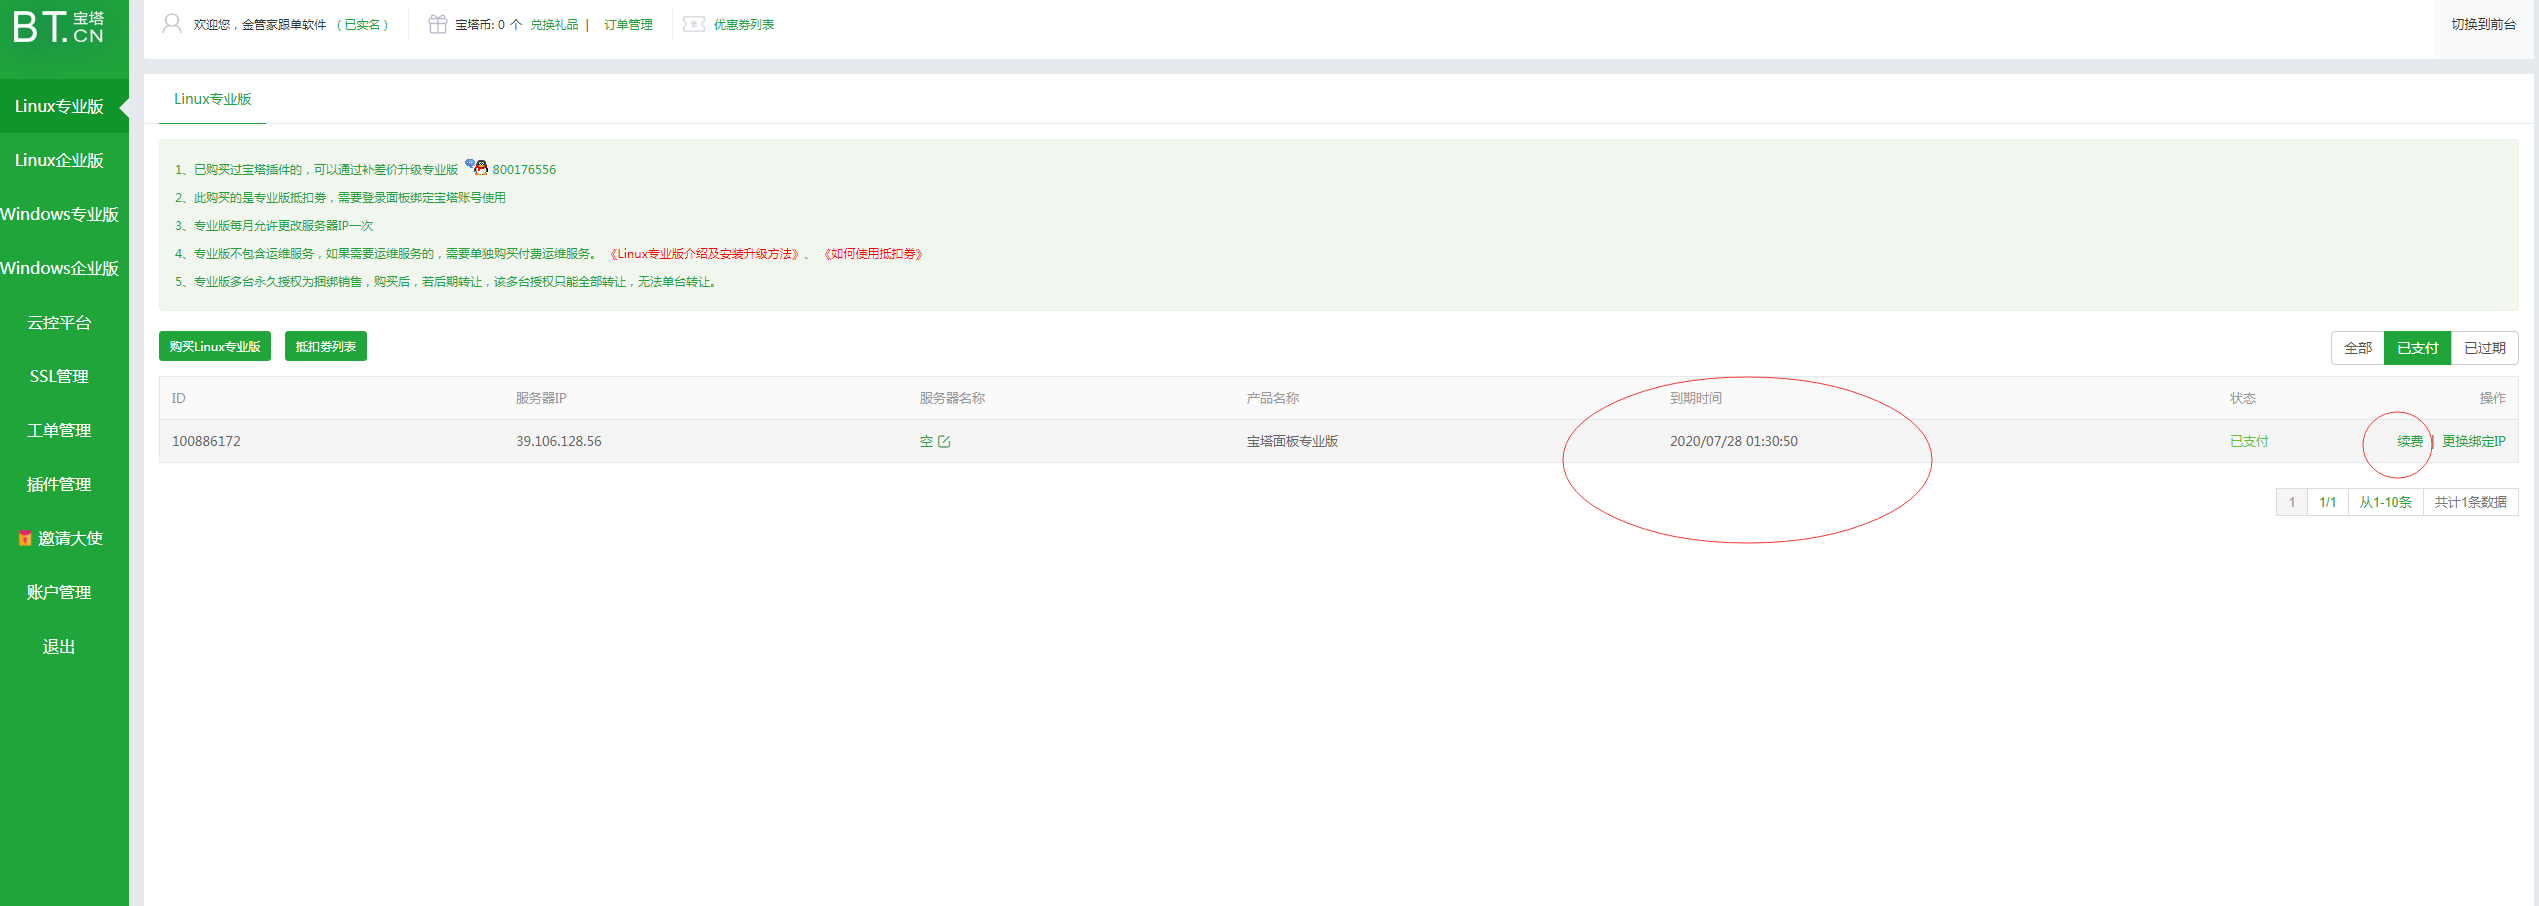Click 服务器名称 column header
Image resolution: width=2539 pixels, height=906 pixels.
(952, 398)
